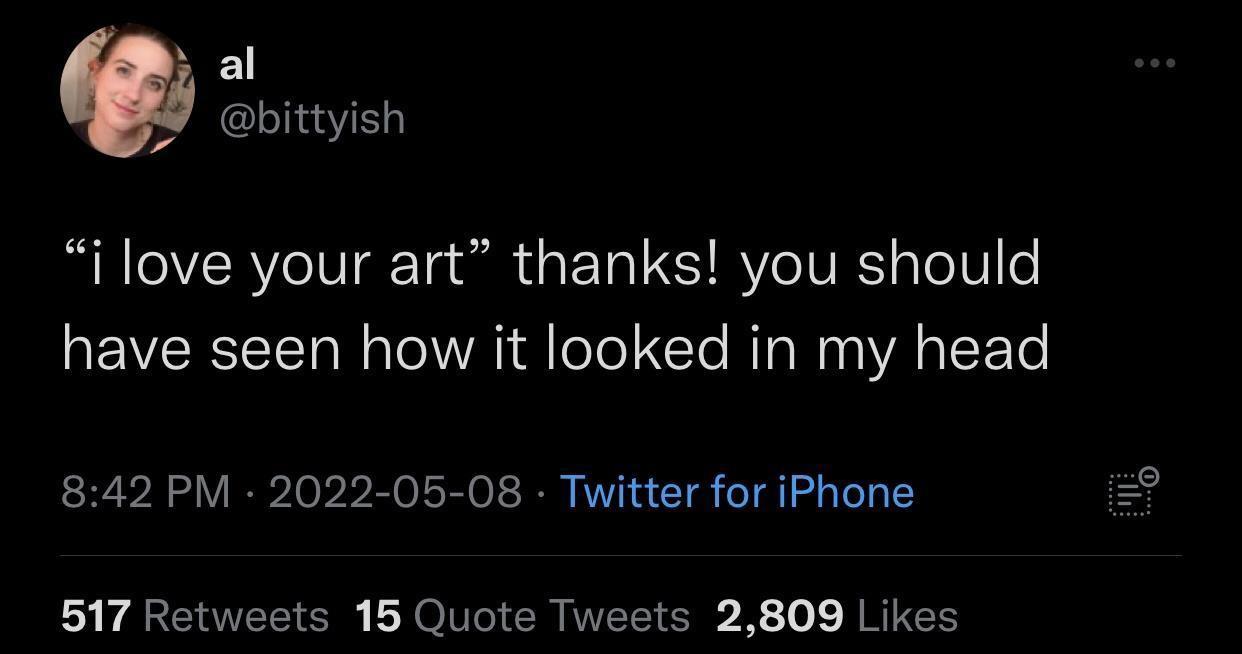Click the display name "al"
The height and width of the screenshot is (654, 1242).
click(238, 65)
